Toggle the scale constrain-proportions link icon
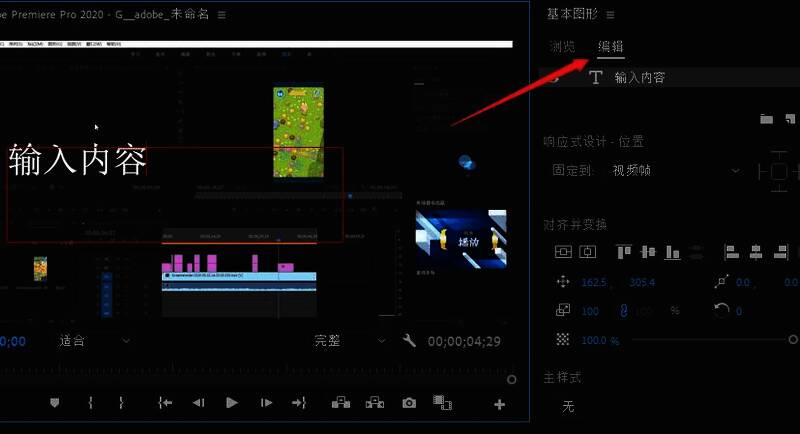Viewport: 800px width, 434px height. (x=624, y=311)
